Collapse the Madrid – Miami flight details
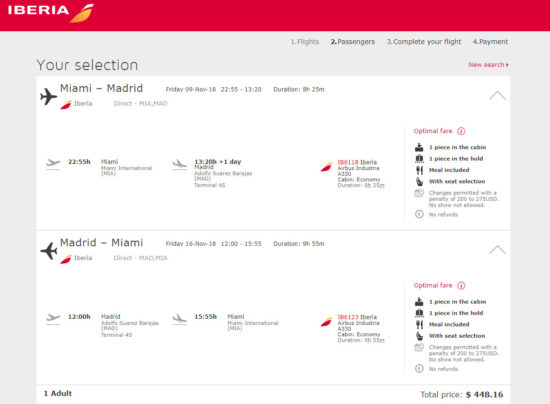 point(497,249)
